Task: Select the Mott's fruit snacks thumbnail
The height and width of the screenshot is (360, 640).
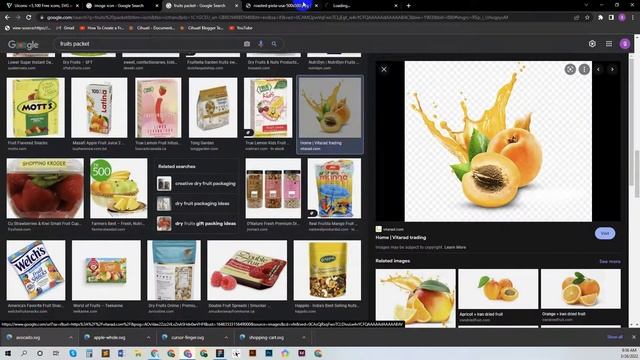Action: (36, 108)
